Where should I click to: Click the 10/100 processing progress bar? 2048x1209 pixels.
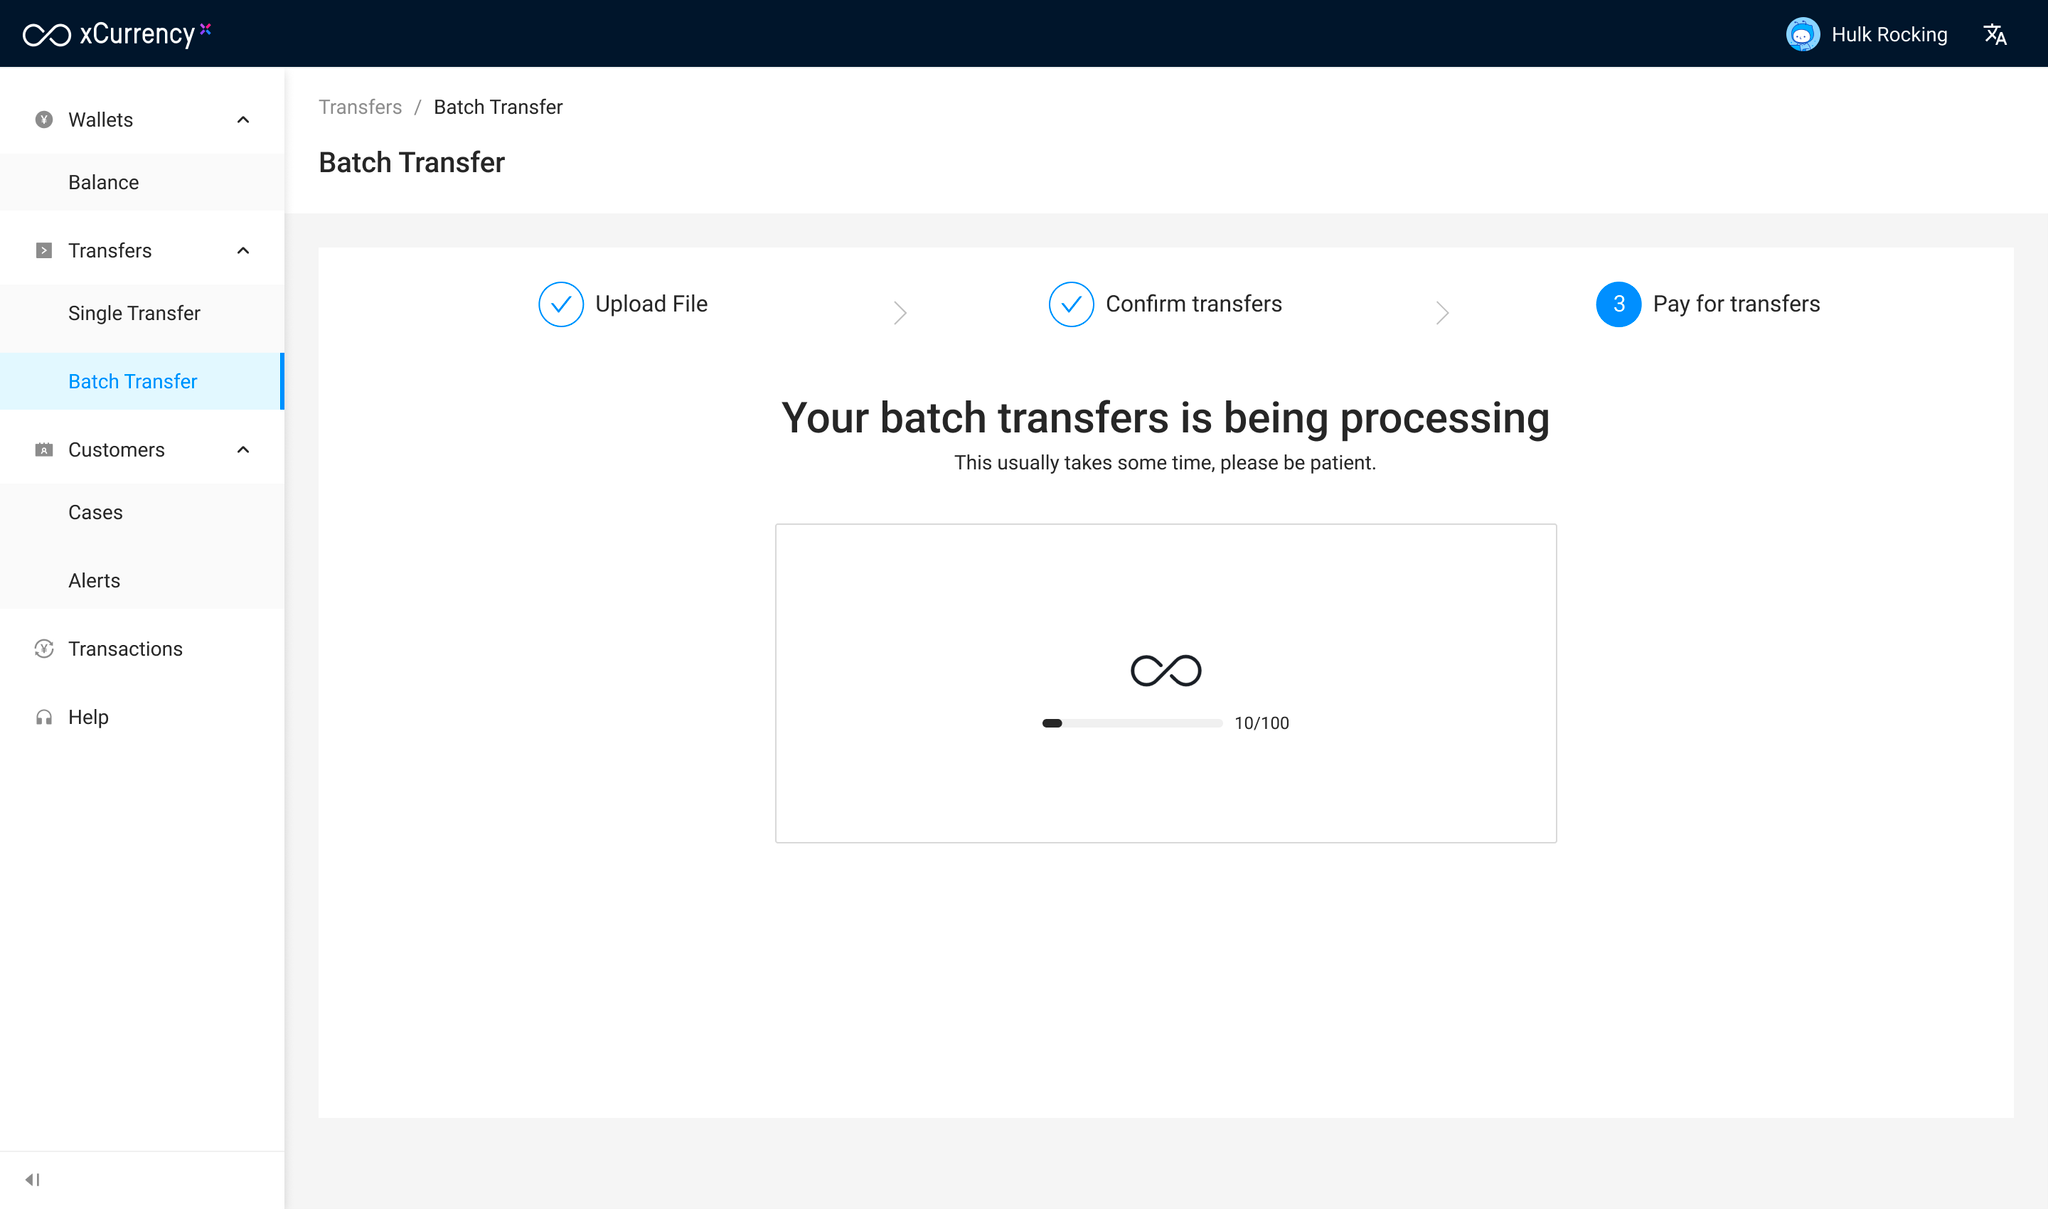1132,723
